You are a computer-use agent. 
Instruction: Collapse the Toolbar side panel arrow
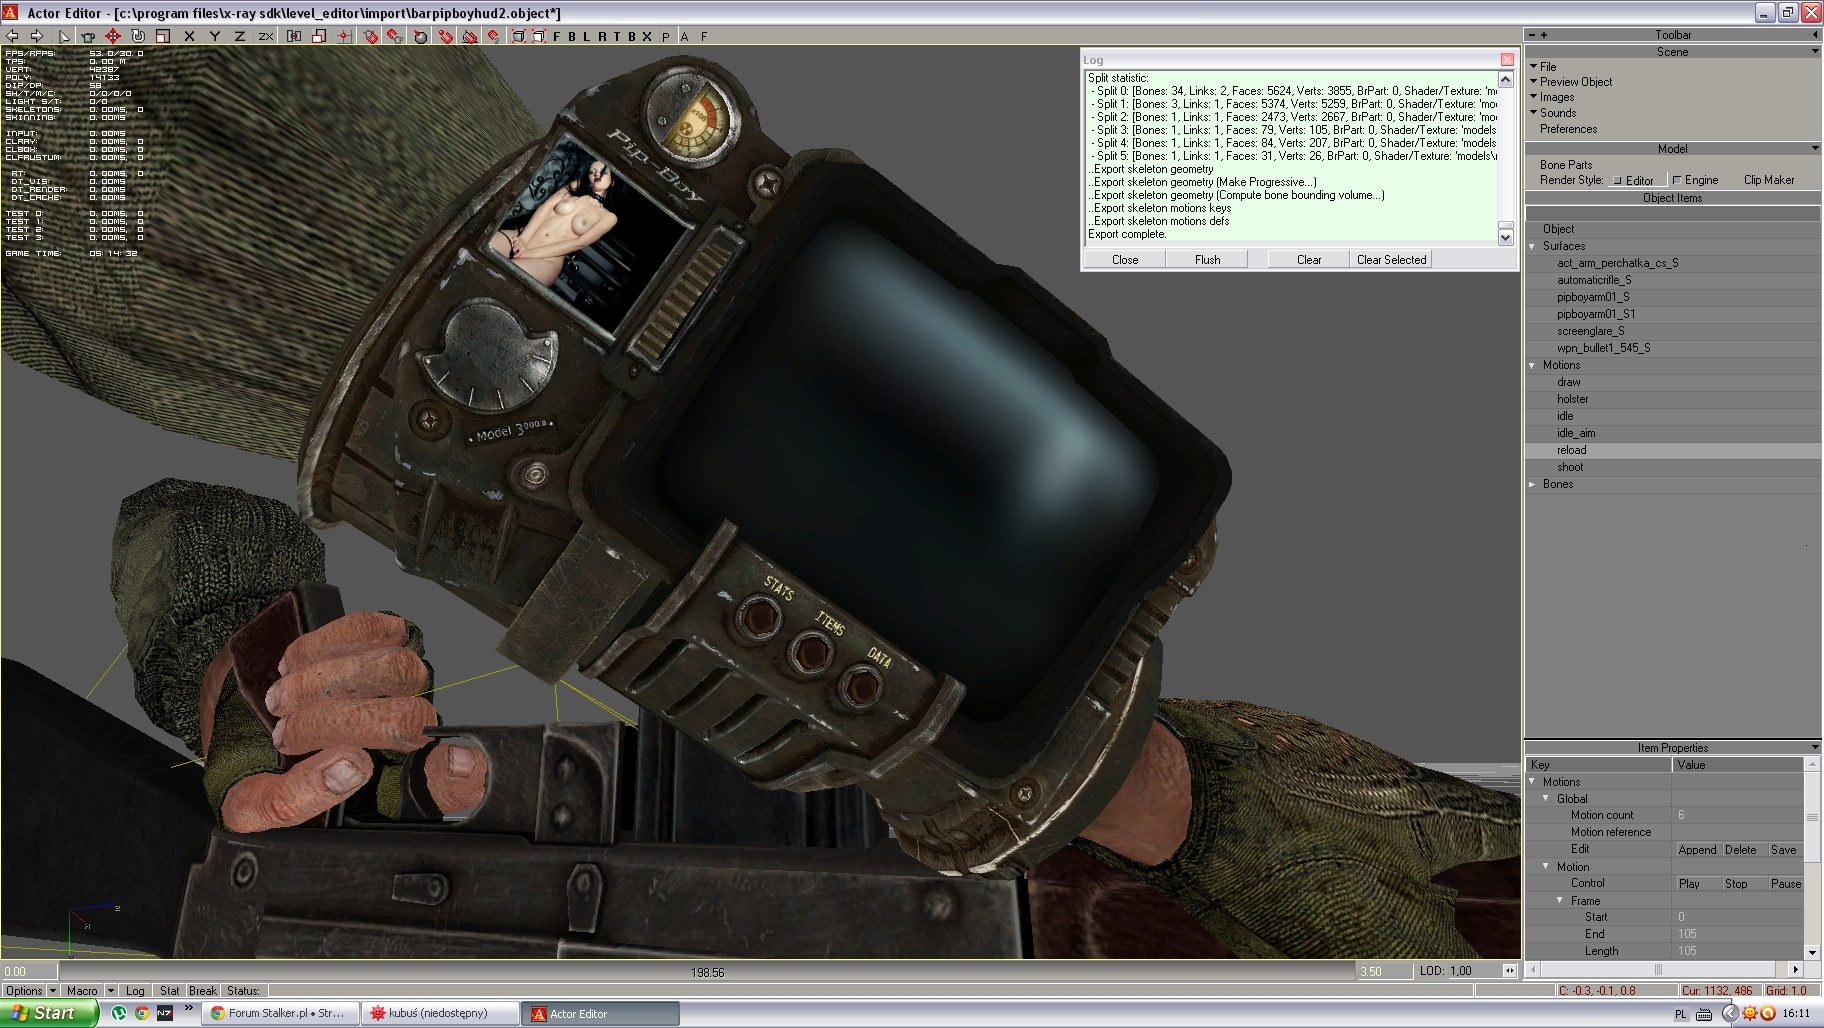[x=1814, y=34]
